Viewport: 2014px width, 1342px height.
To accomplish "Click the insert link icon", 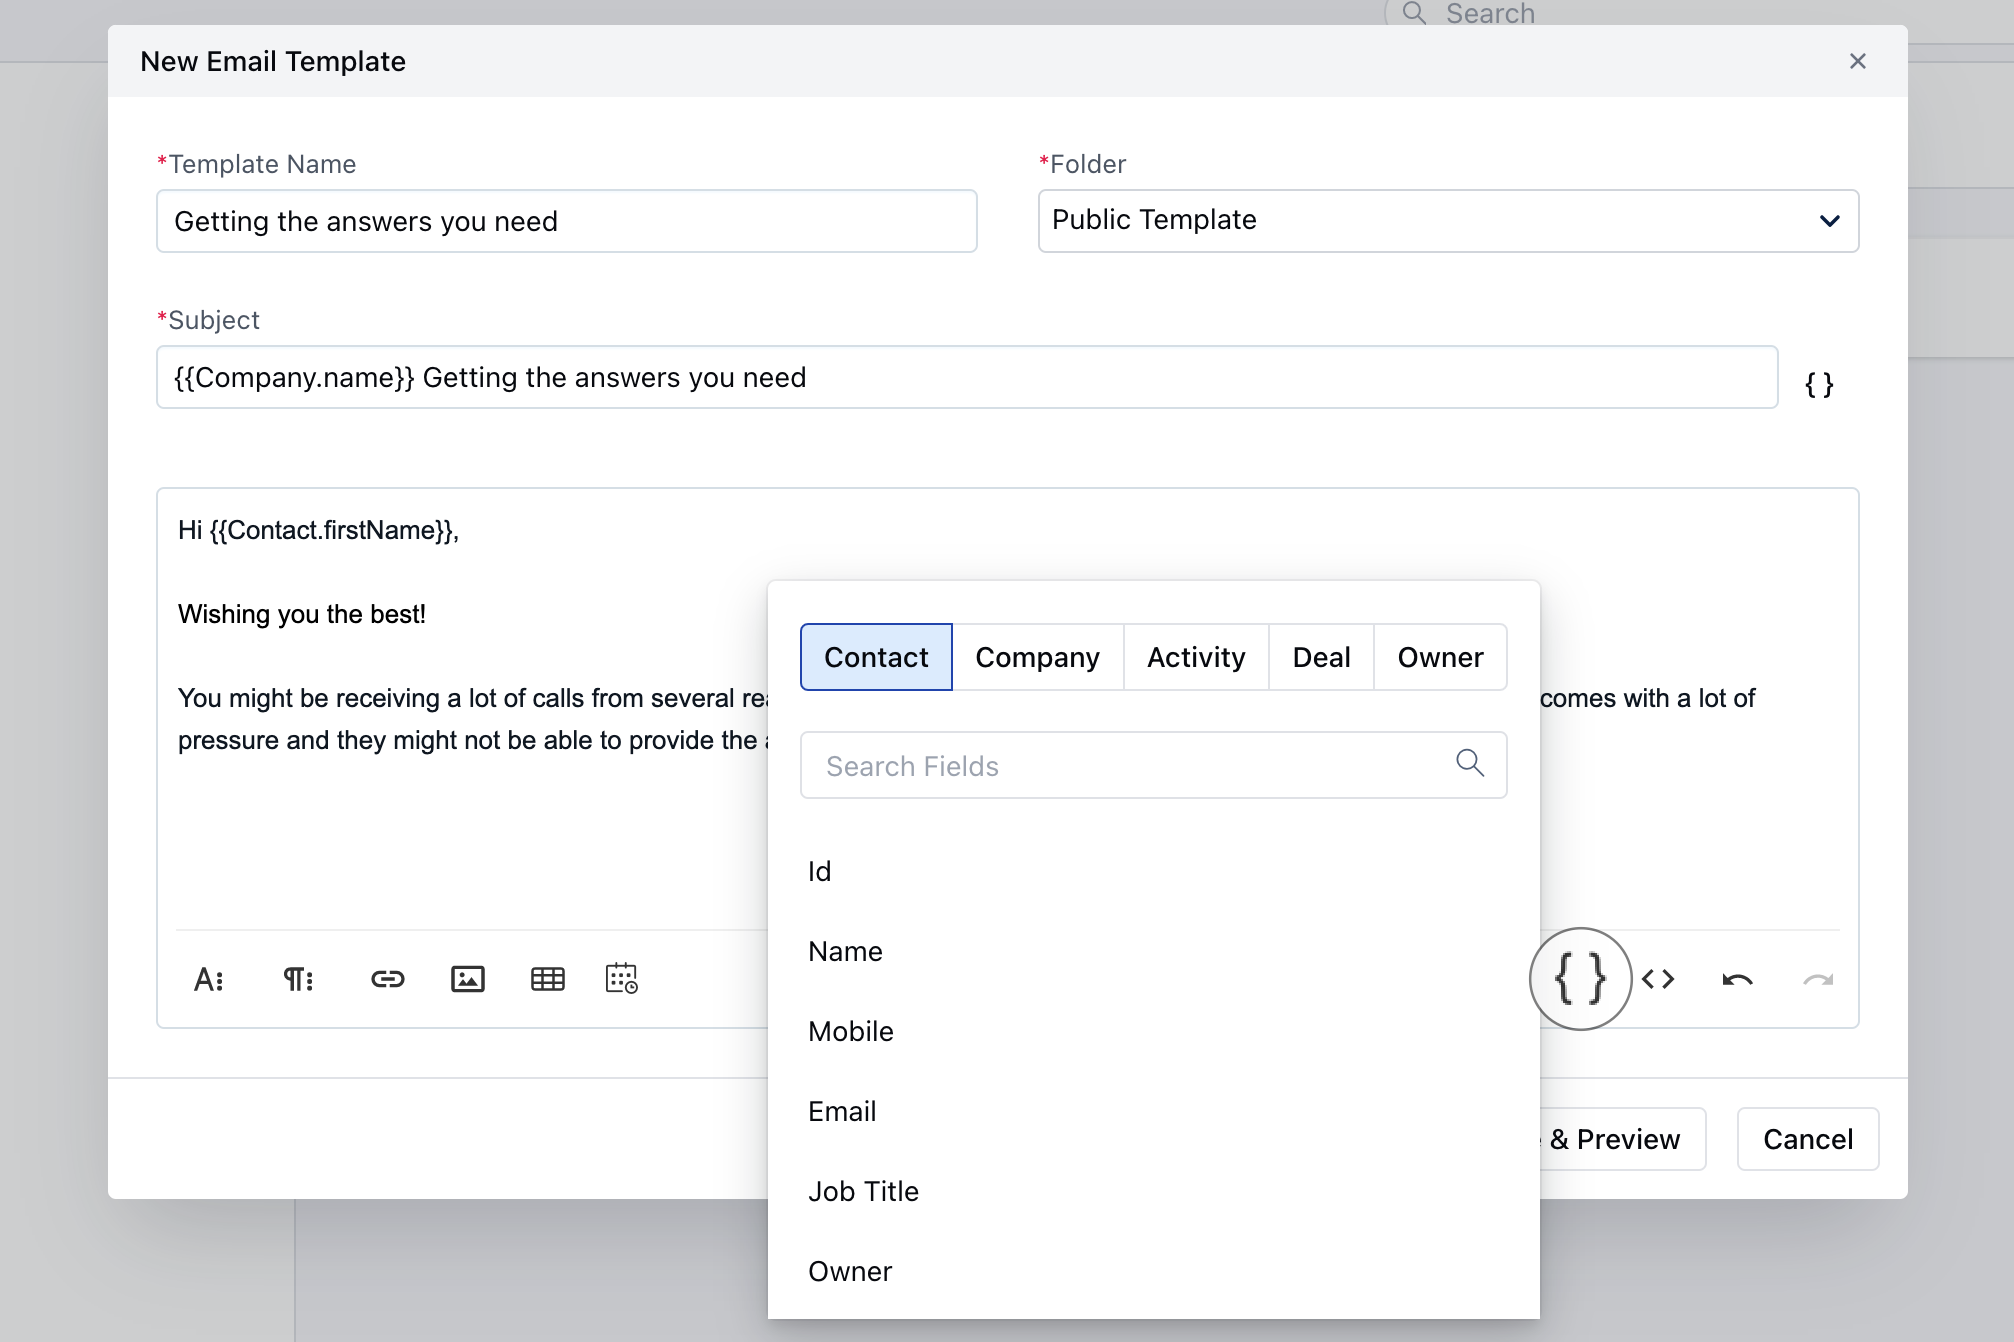I will click(387, 979).
